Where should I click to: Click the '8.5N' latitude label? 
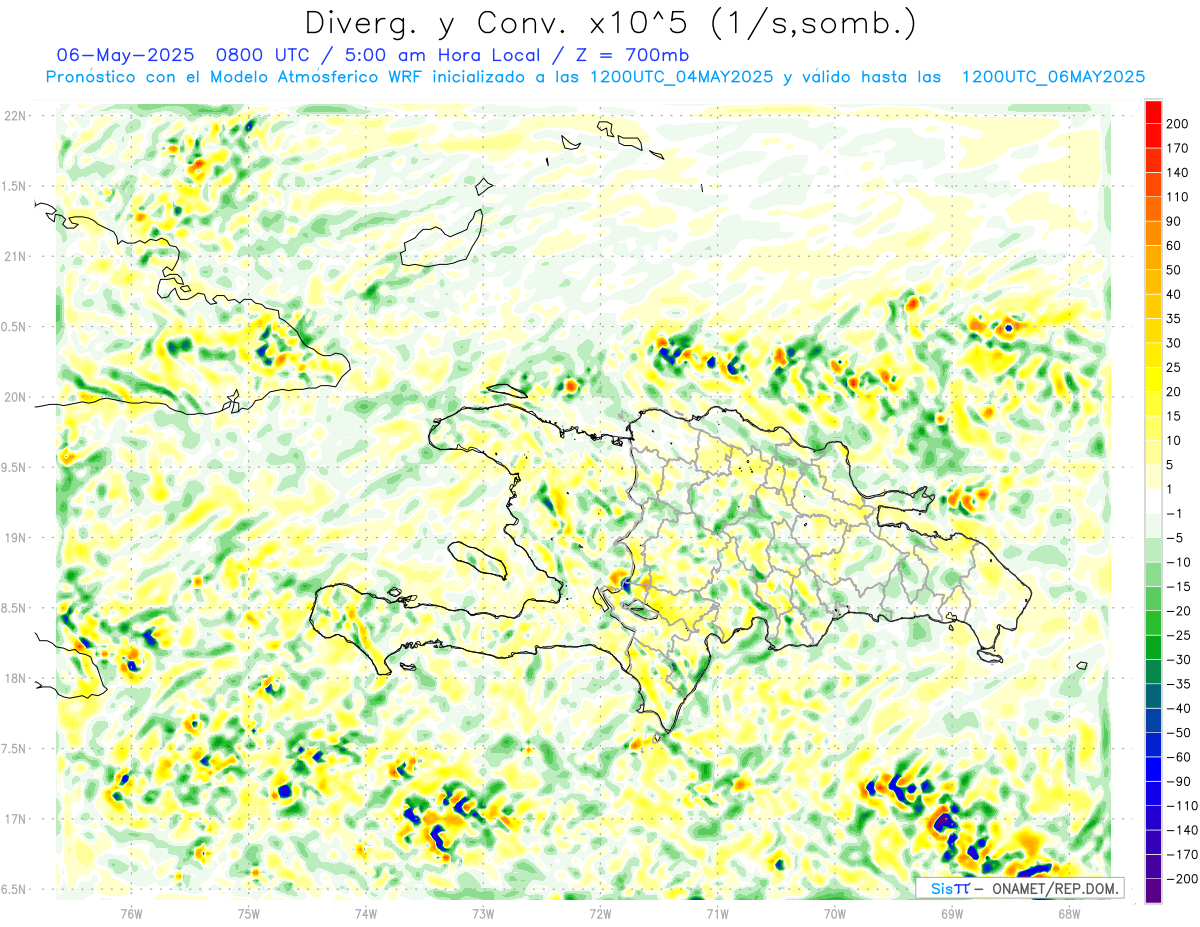coord(14,608)
